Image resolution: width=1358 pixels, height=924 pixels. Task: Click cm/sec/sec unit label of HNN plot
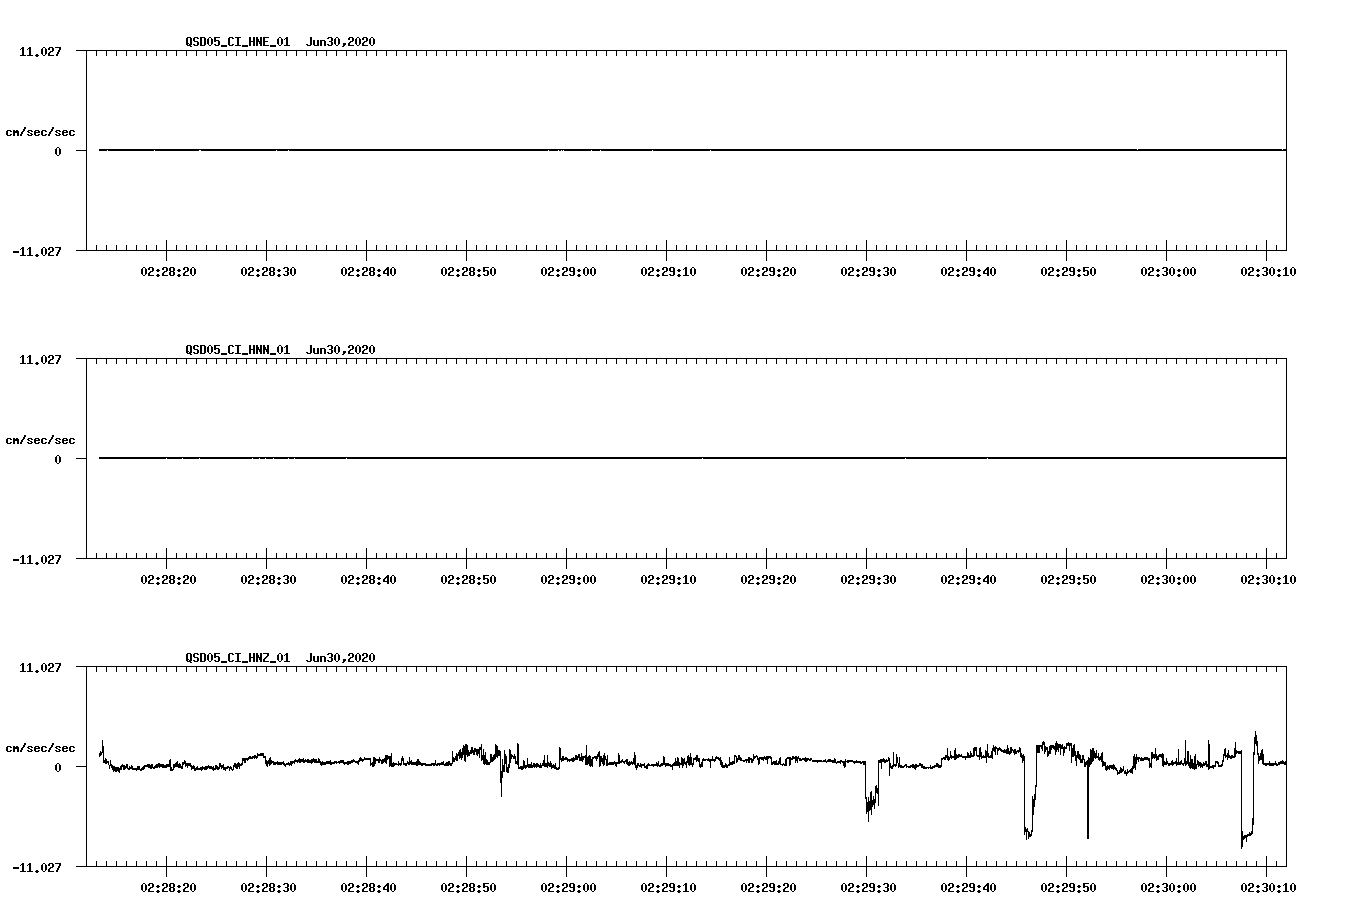pyautogui.click(x=40, y=440)
